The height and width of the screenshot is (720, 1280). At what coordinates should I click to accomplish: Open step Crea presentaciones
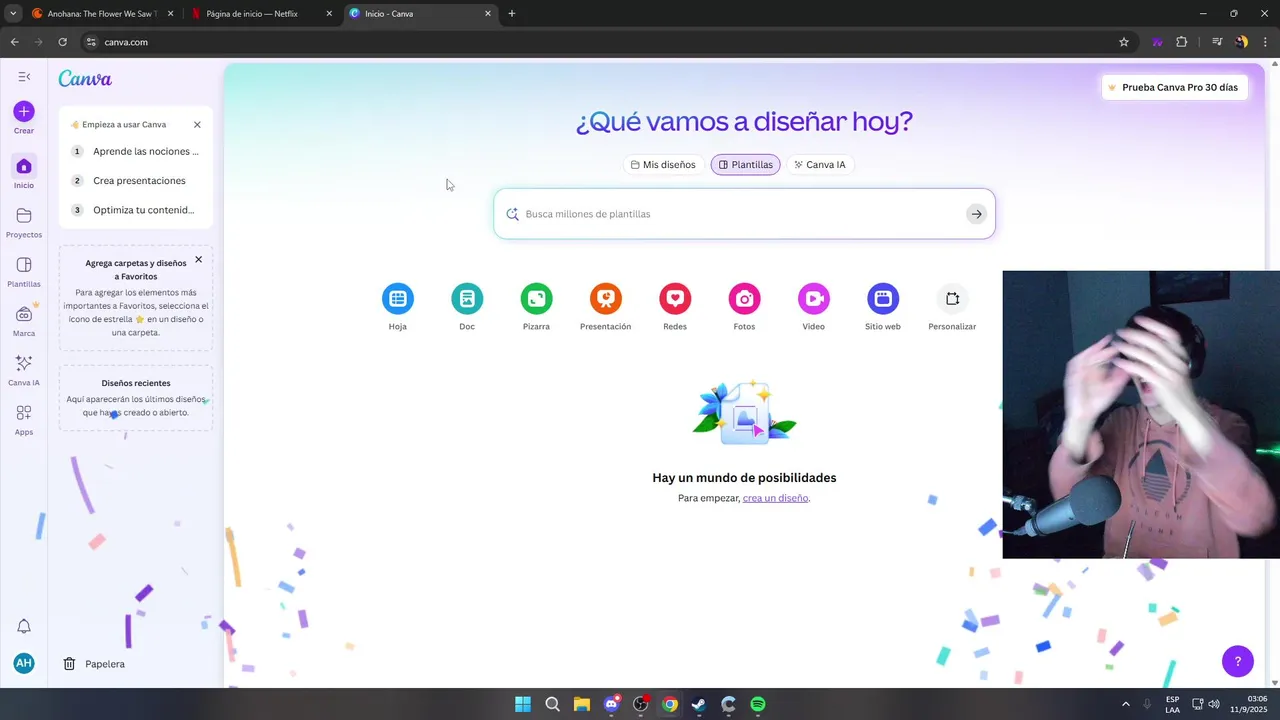136,181
